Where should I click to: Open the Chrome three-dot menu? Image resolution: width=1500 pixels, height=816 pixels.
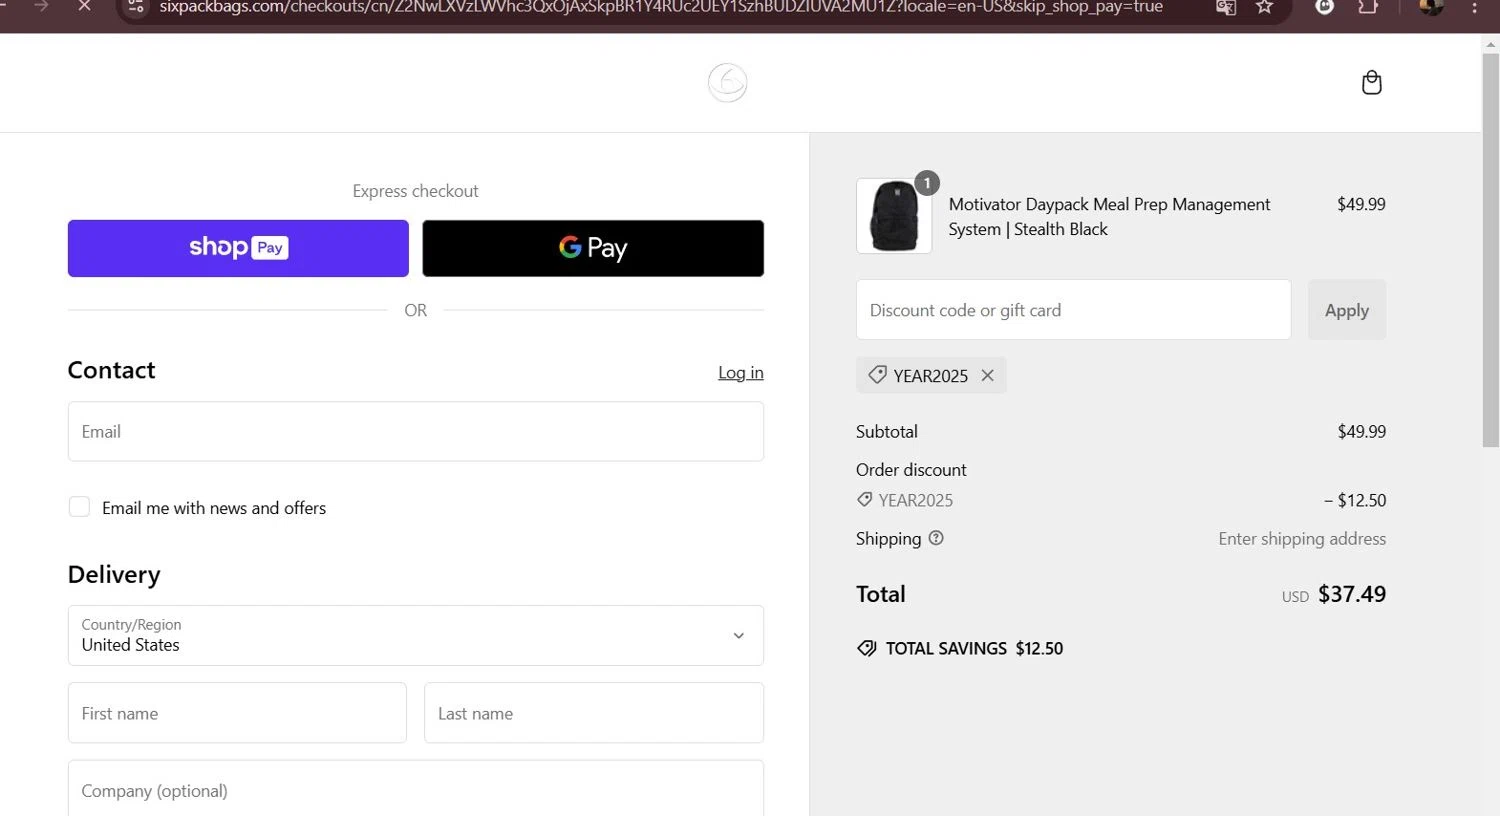(1474, 7)
